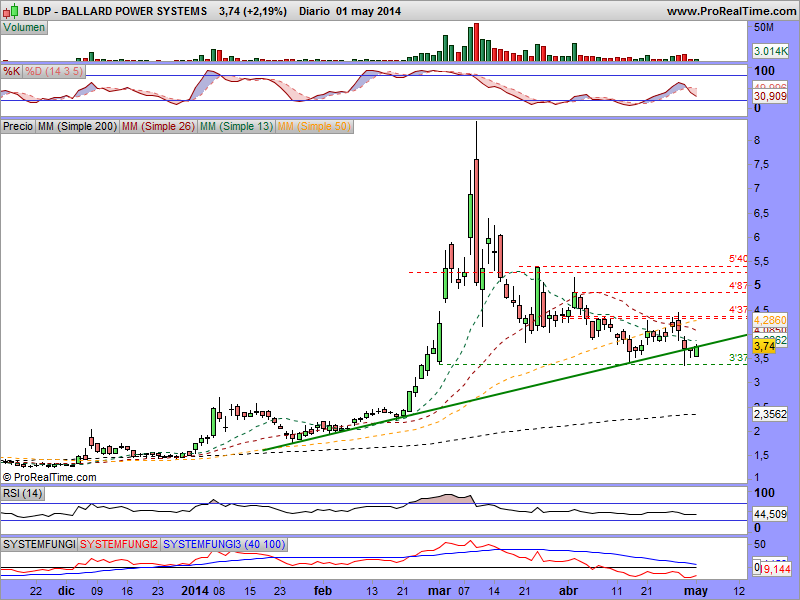The width and height of the screenshot is (800, 600).
Task: Select the MM (Simple 13) label
Action: tap(236, 126)
